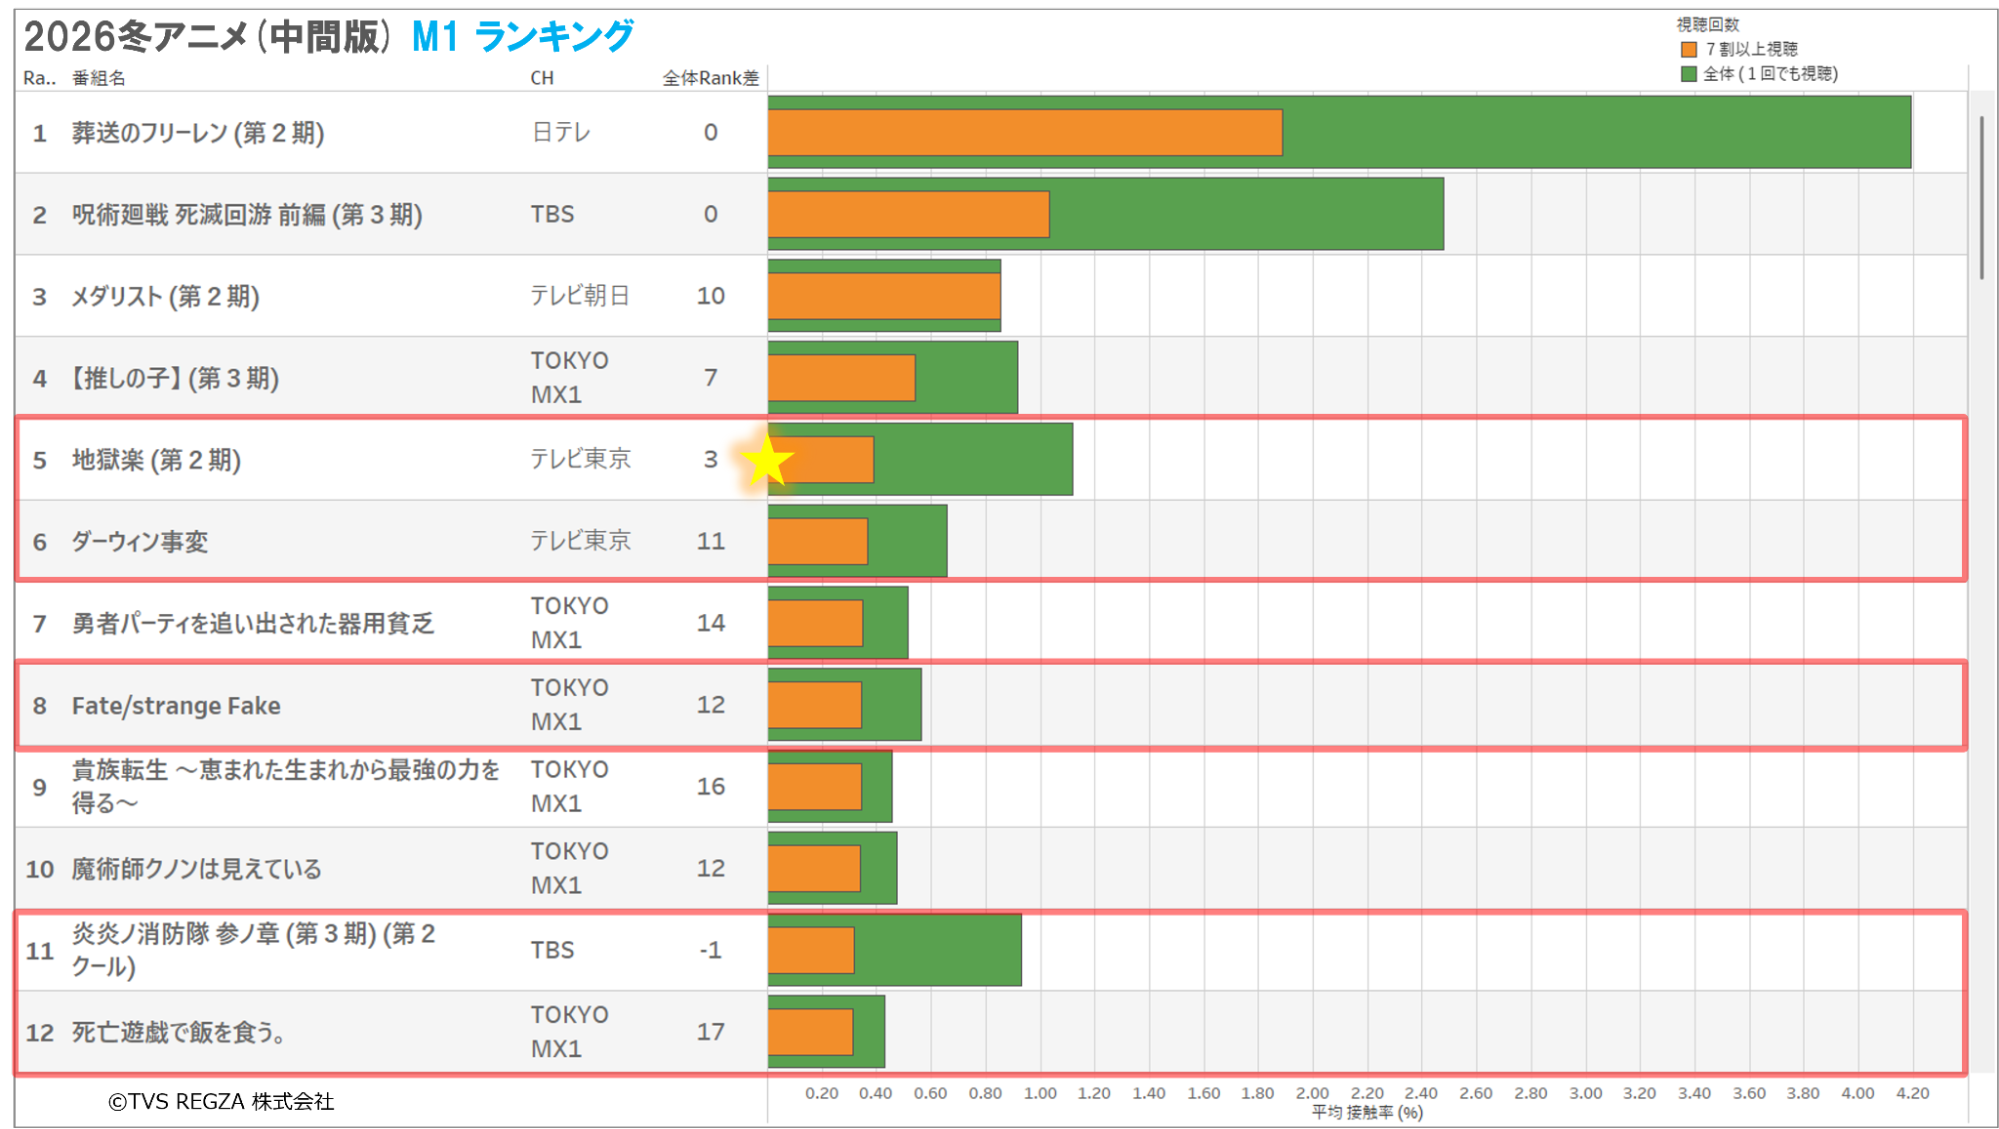Image resolution: width=1999 pixels, height=1129 pixels.
Task: Click the Fate/strange Fake row title
Action: click(176, 706)
